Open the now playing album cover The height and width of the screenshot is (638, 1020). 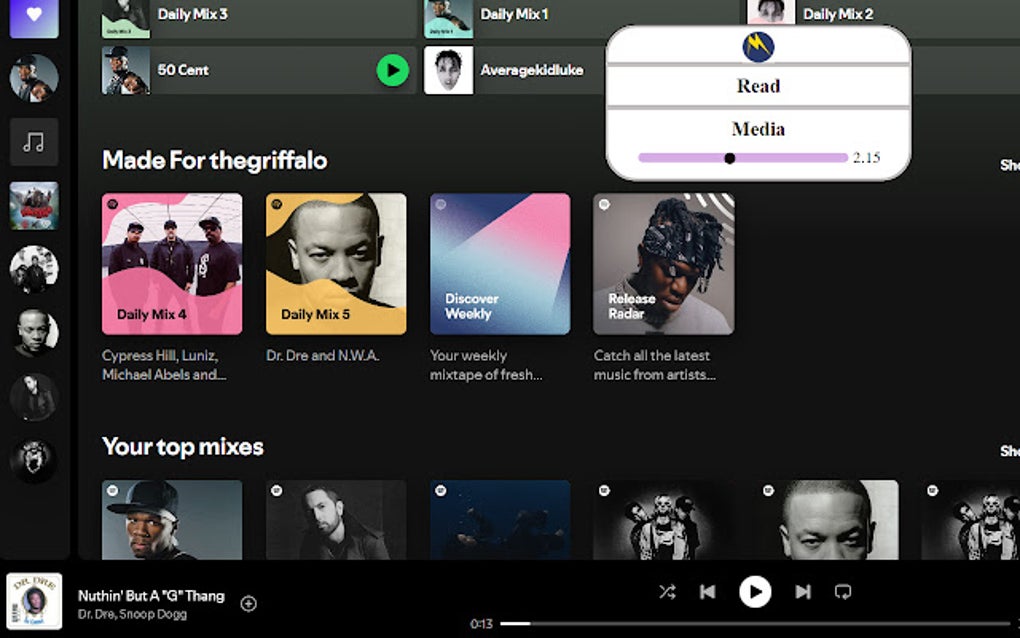[34, 601]
